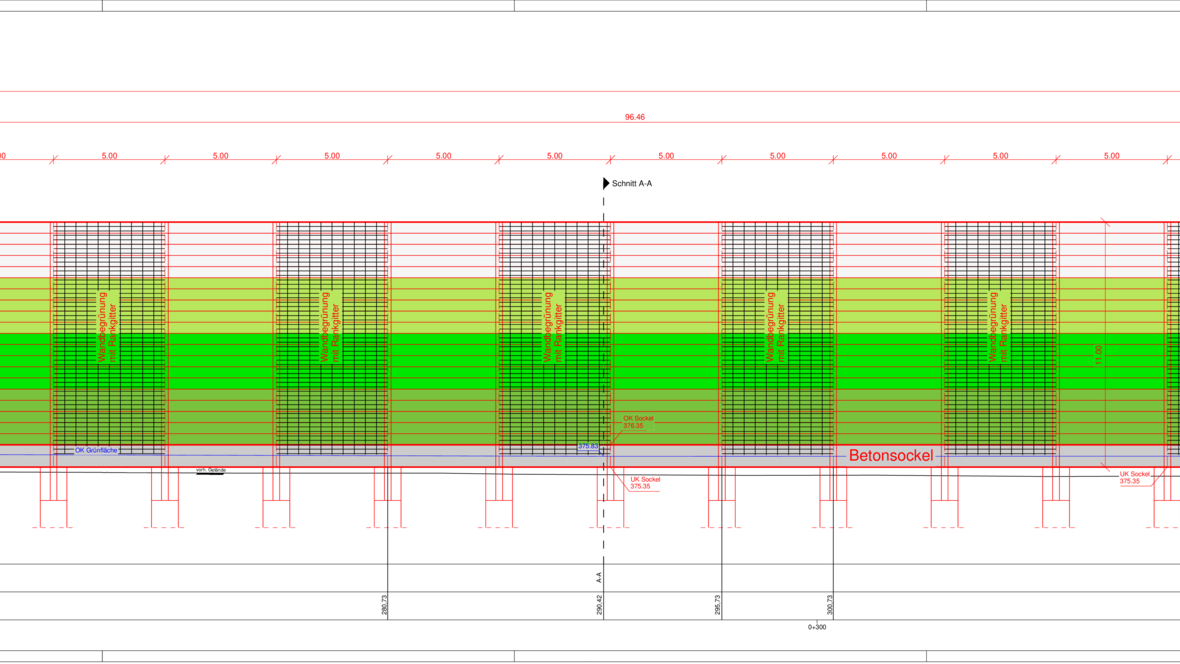Click the station value 295.73
Viewport: 1180px width, 664px height.
pos(718,605)
